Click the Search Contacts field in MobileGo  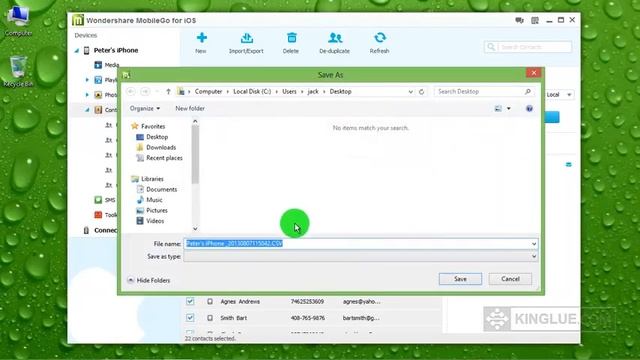coord(528,47)
